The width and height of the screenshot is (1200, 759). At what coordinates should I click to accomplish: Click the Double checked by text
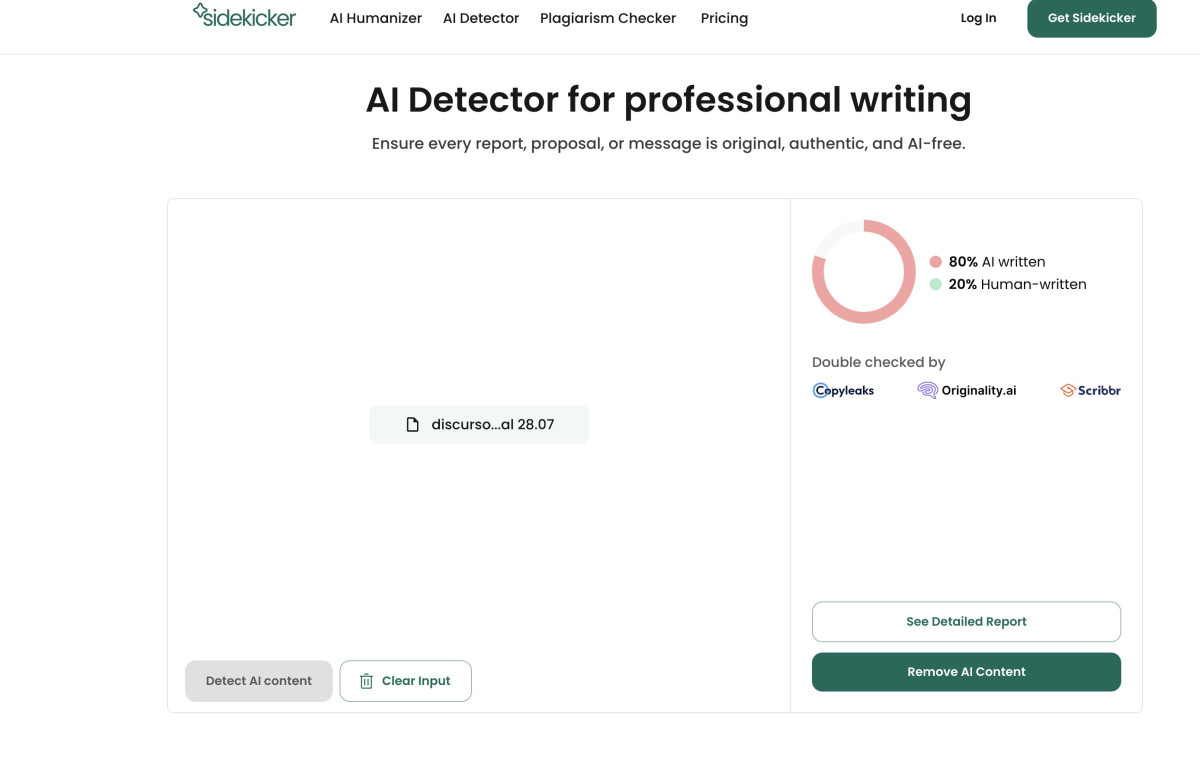point(879,362)
